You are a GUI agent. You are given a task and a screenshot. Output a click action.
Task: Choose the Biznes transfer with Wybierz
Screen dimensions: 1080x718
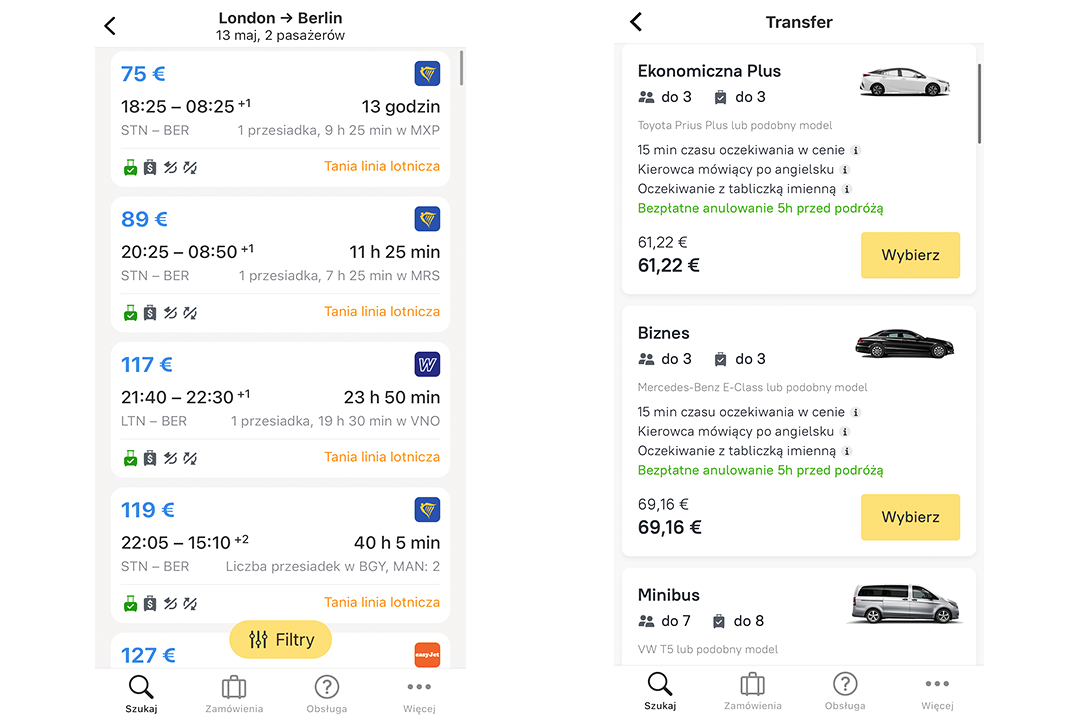click(x=910, y=517)
